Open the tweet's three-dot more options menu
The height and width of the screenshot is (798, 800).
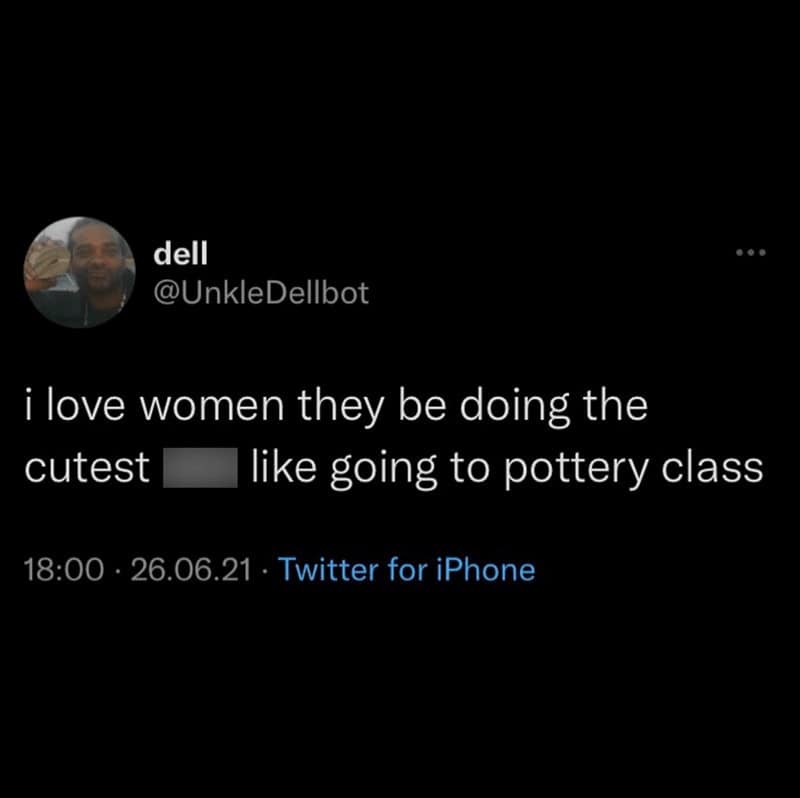pyautogui.click(x=749, y=253)
